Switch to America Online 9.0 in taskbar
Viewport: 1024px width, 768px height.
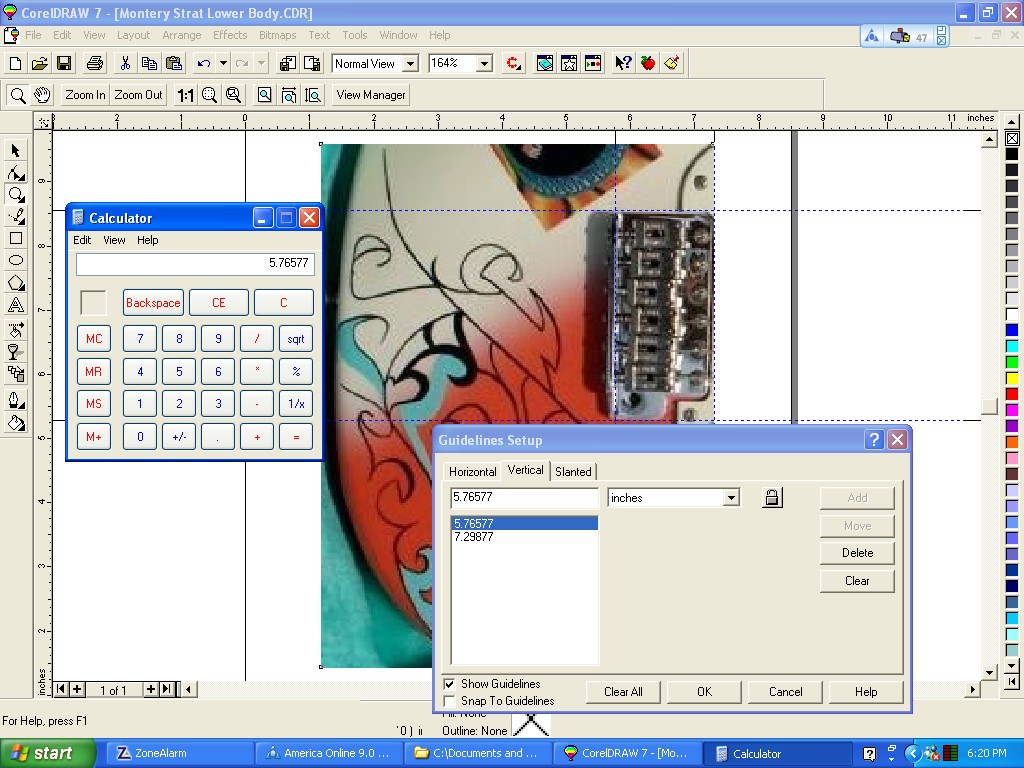coord(328,753)
